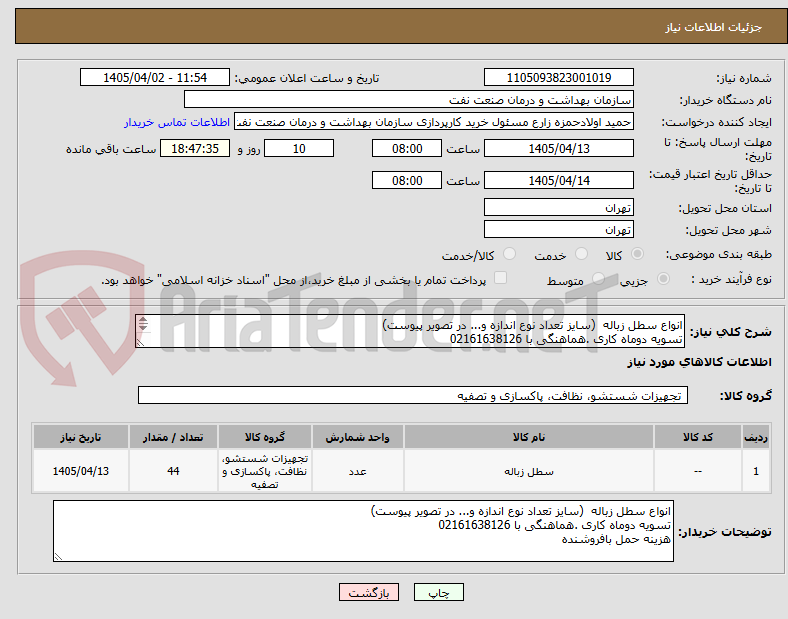Viewport: 788px width, 619px height.
Task: Click the price validity time 08:00 field
Action: (407, 180)
